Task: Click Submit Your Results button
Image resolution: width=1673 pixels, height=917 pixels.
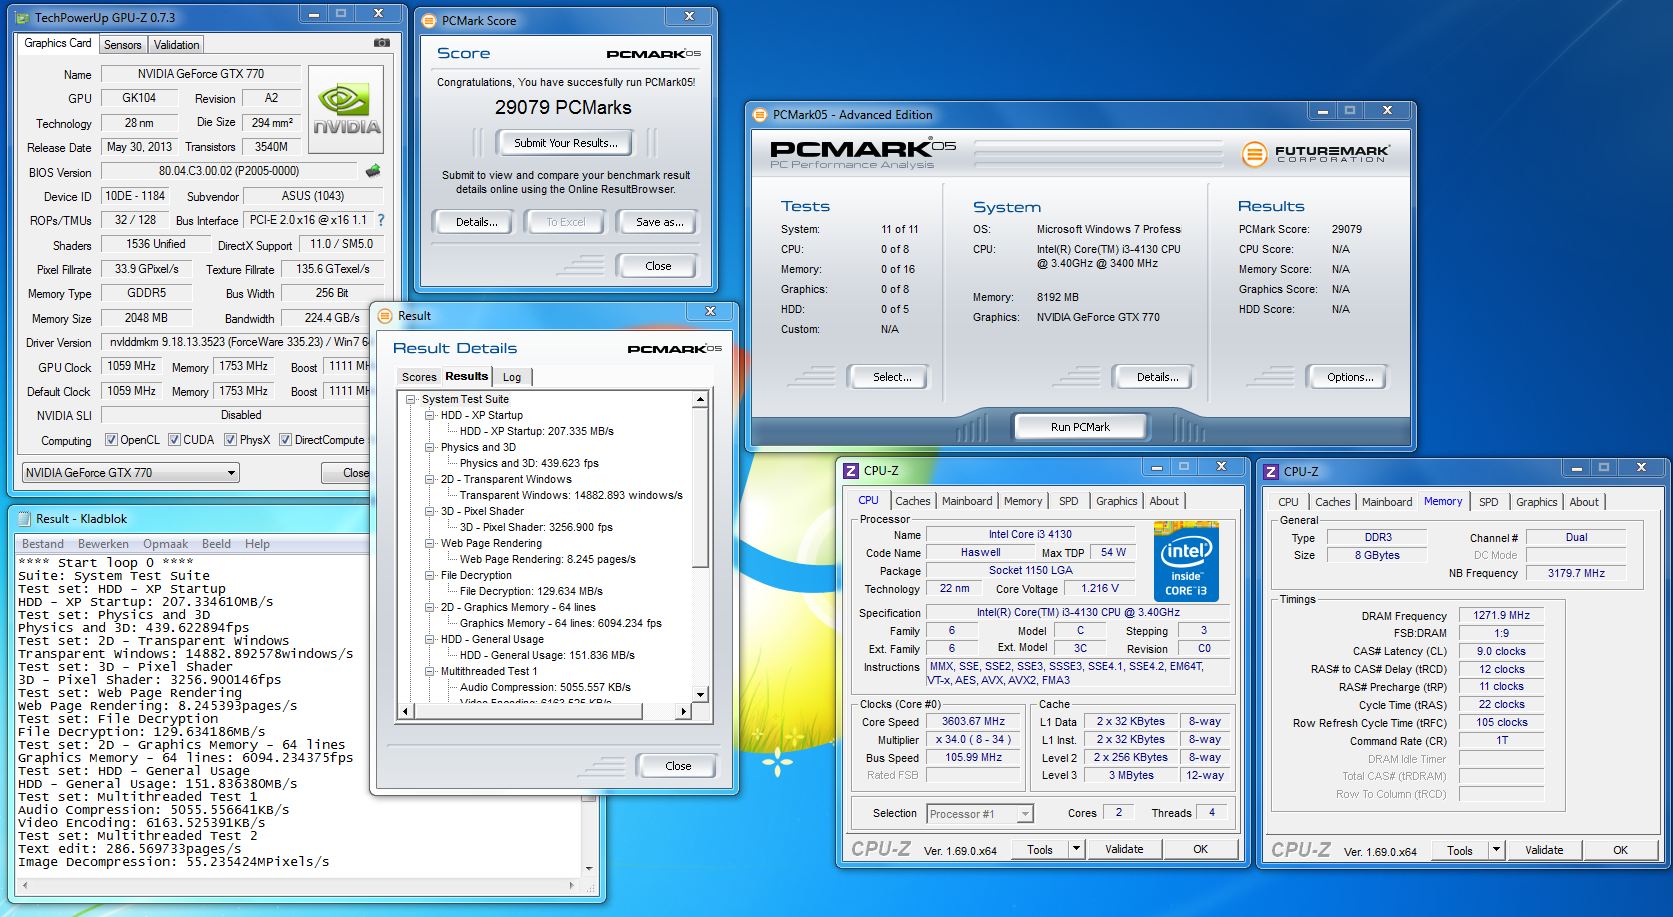Action: pos(566,143)
